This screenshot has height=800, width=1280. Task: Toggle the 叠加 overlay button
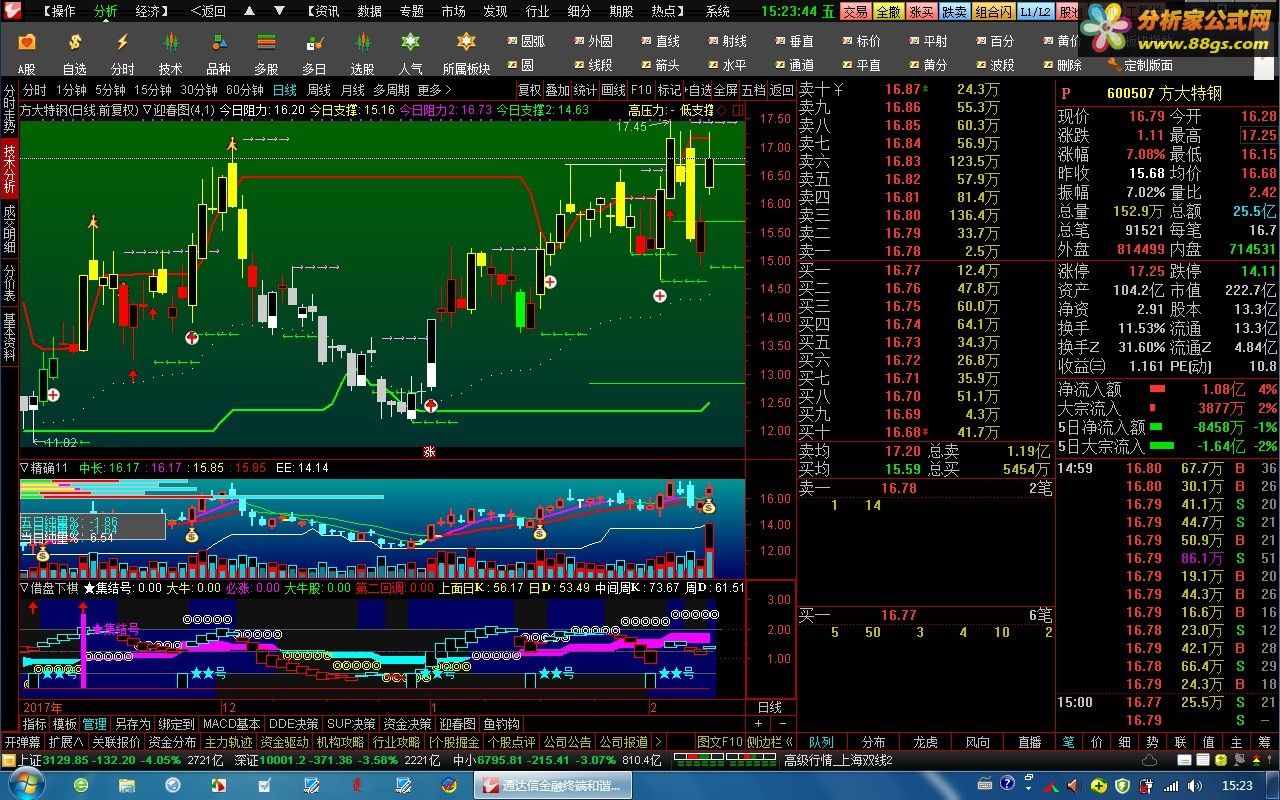pos(557,90)
